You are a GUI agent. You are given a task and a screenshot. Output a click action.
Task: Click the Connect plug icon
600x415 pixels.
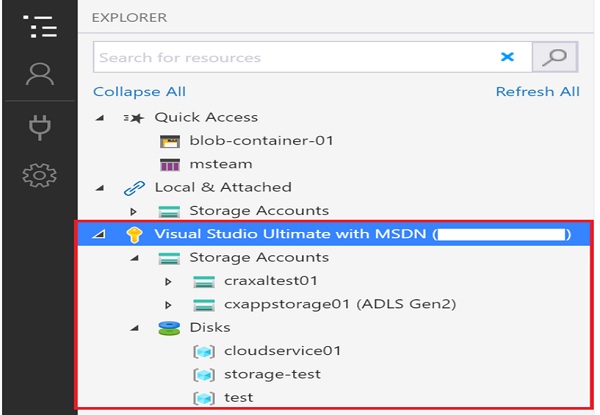tap(38, 127)
